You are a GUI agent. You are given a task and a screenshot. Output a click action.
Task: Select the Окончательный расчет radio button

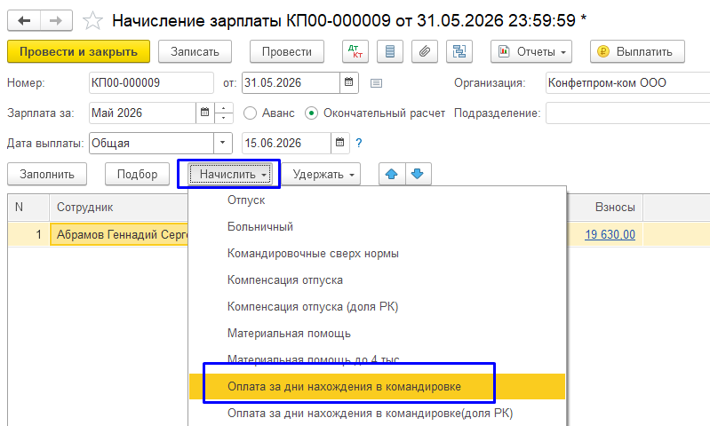311,113
